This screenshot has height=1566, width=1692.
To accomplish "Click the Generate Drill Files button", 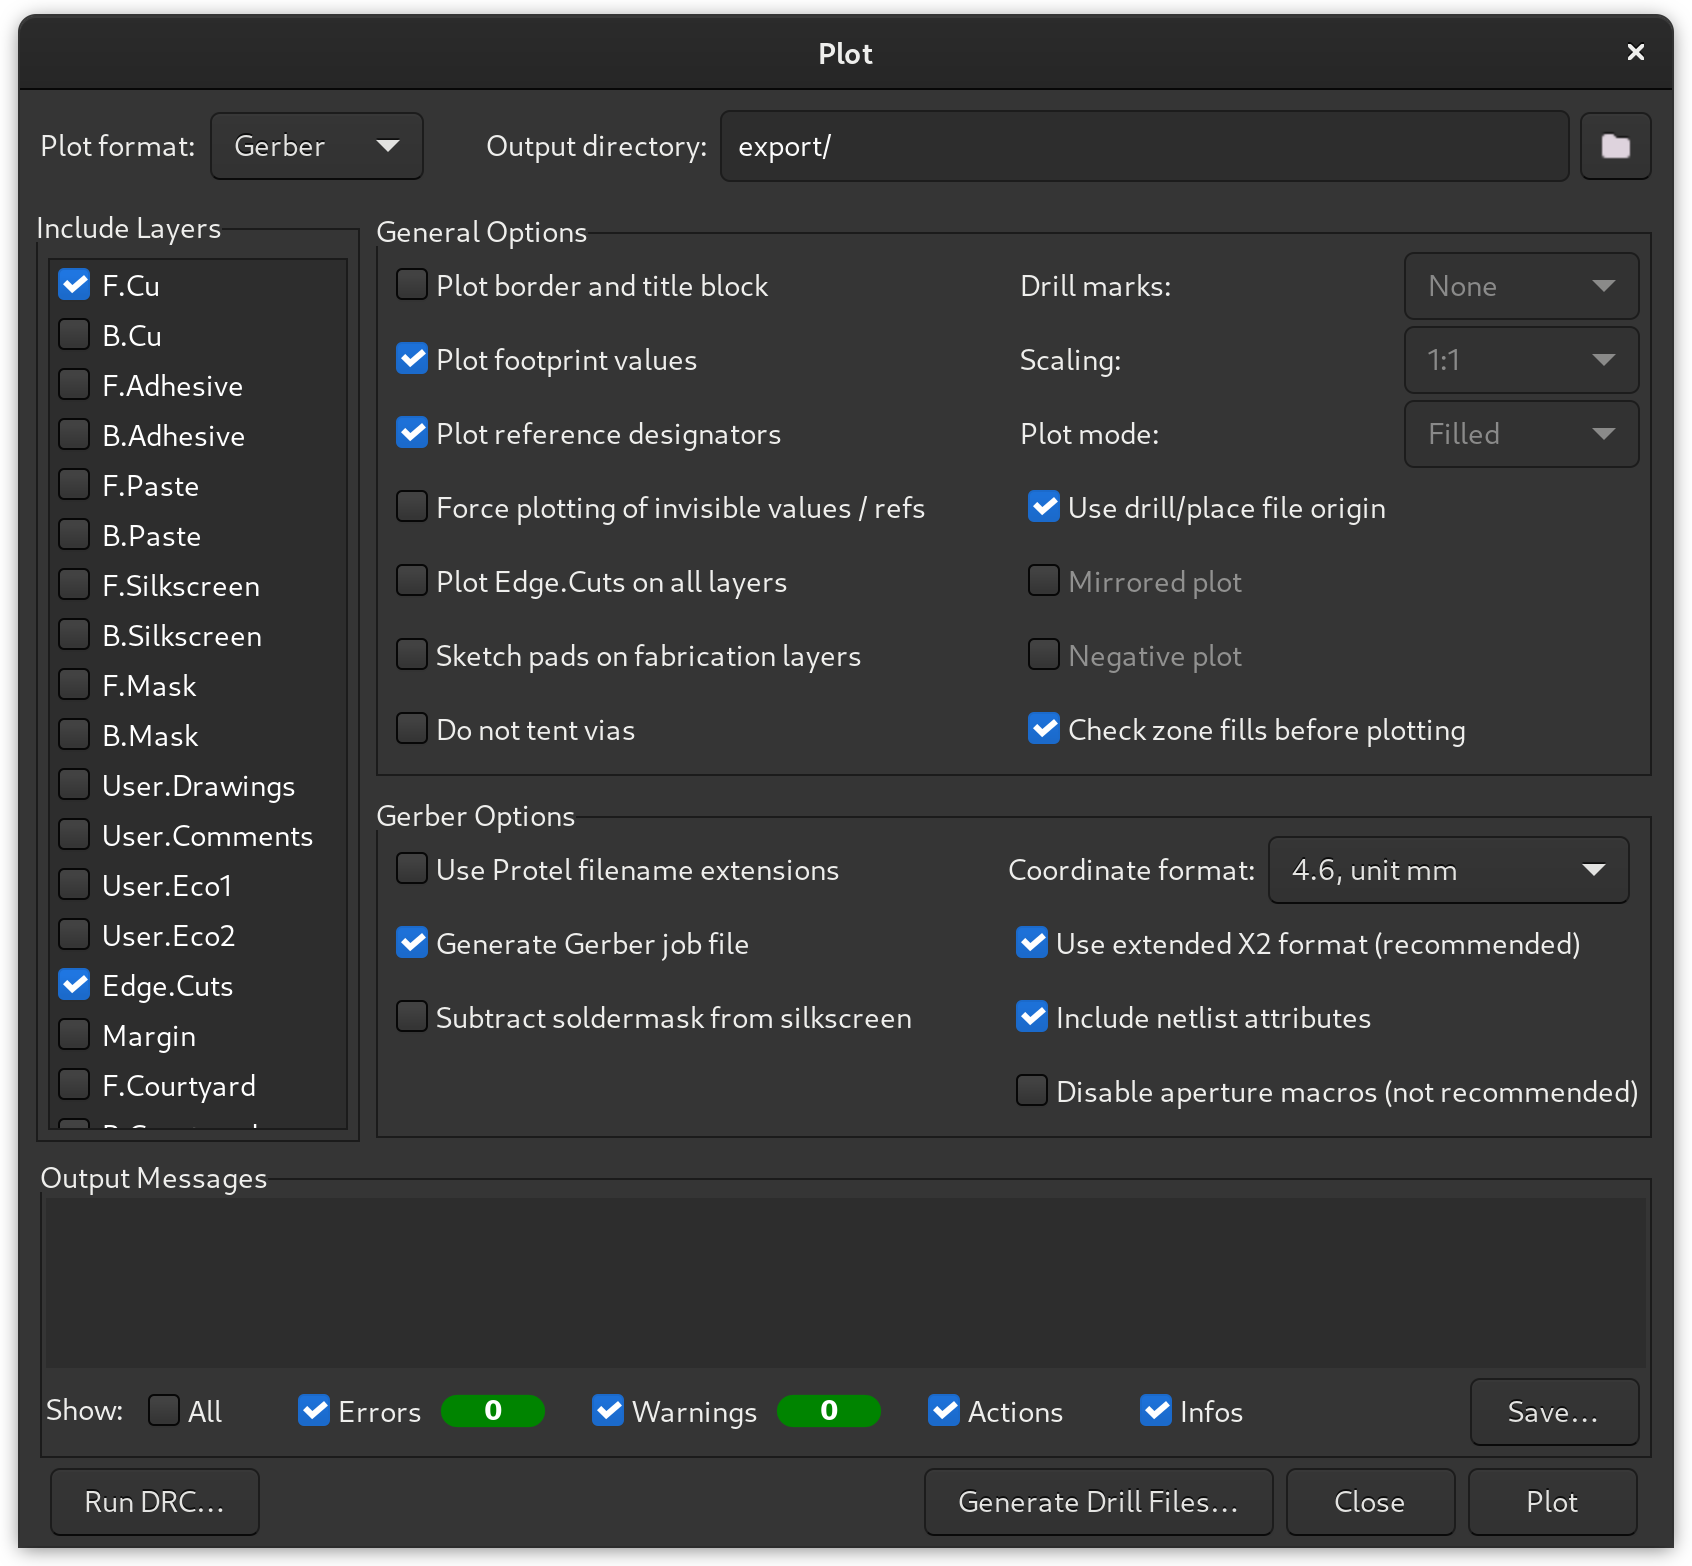I will (x=1098, y=1501).
